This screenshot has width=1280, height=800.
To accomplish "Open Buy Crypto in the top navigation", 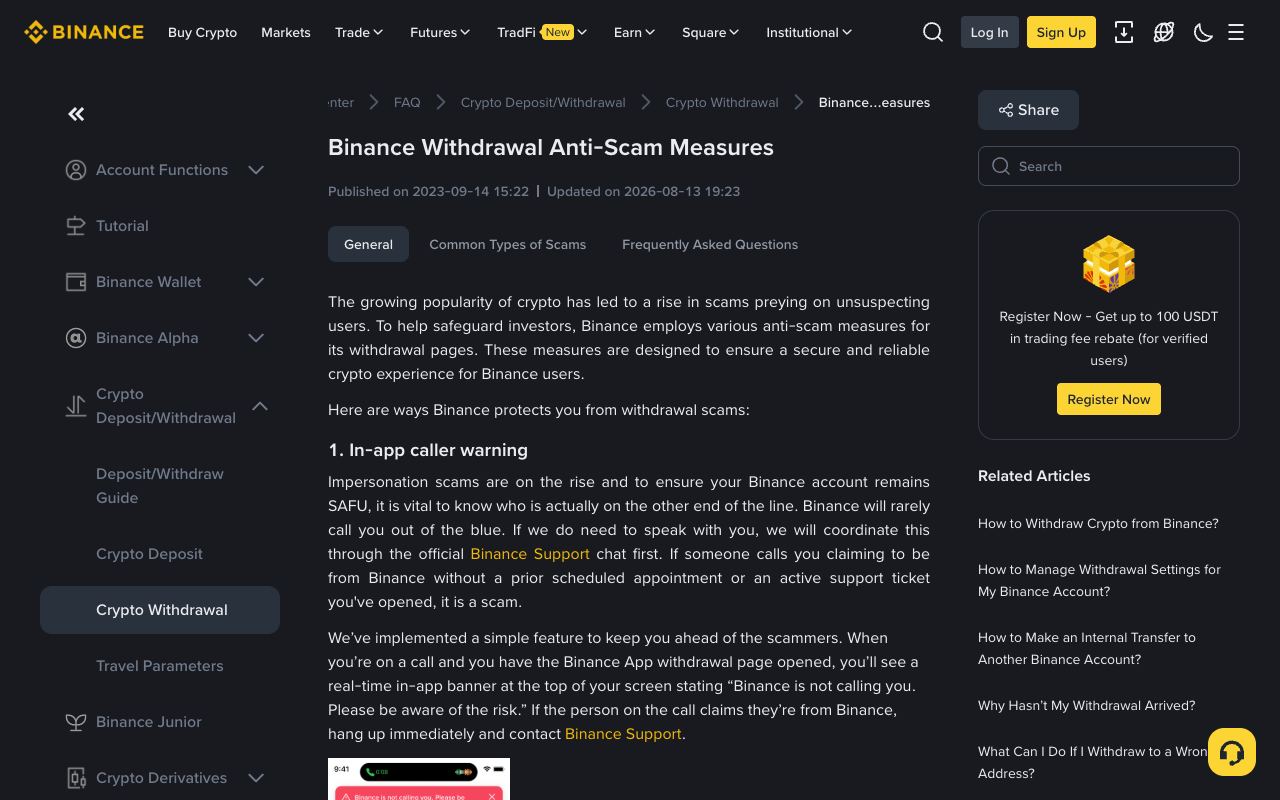I will pyautogui.click(x=203, y=32).
